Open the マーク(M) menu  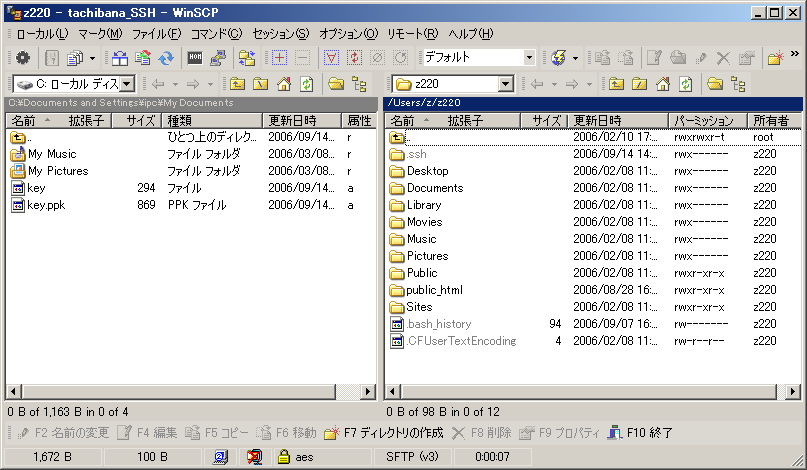(100, 34)
